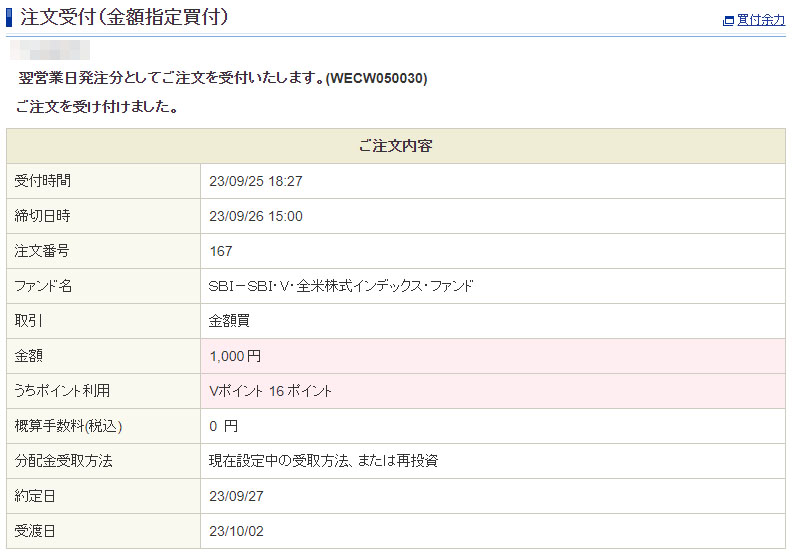Click the blurred account name area
Image resolution: width=792 pixels, height=559 pixels.
tap(51, 49)
